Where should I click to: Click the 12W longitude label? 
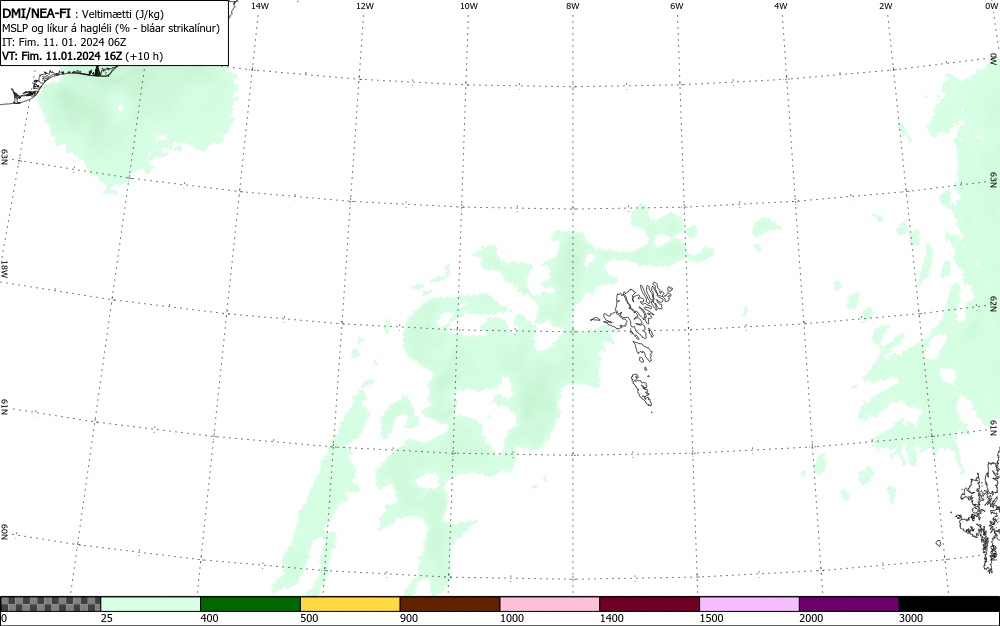(365, 6)
